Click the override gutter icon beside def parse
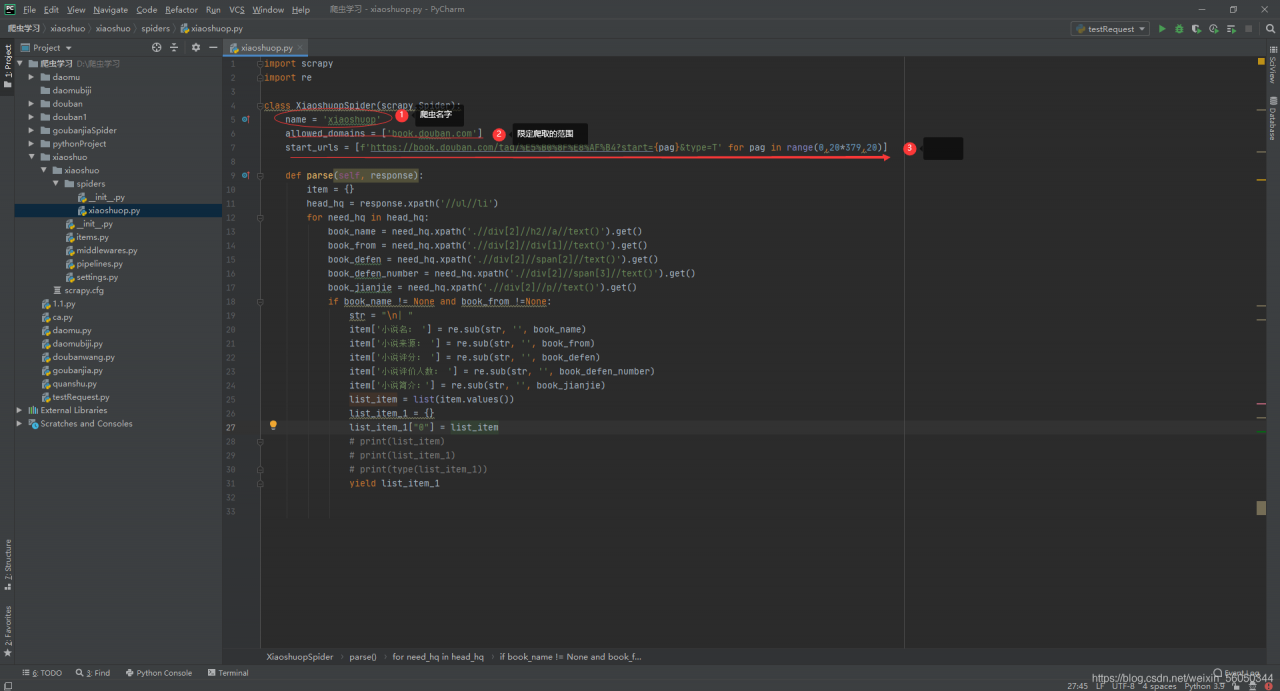This screenshot has height=691, width=1280. coord(246,175)
